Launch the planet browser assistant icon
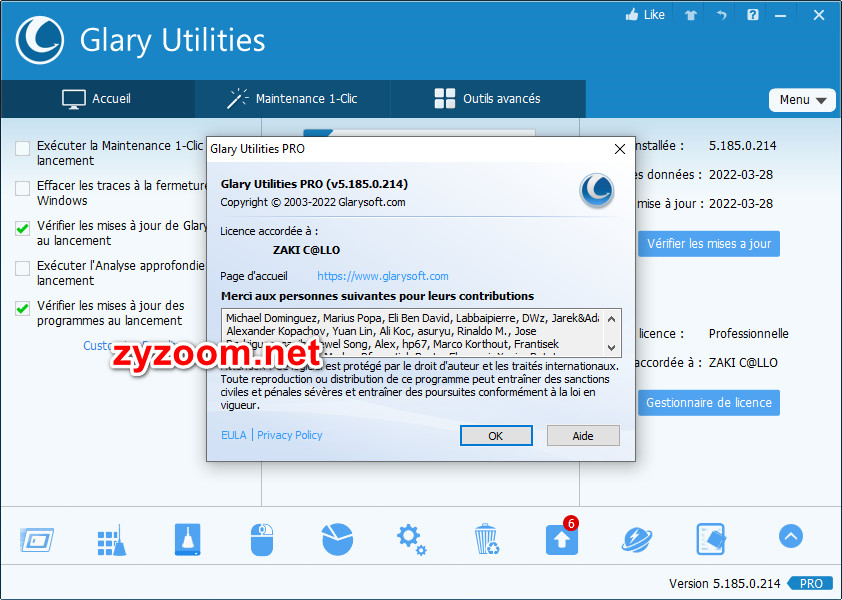Image resolution: width=842 pixels, height=600 pixels. [x=637, y=539]
